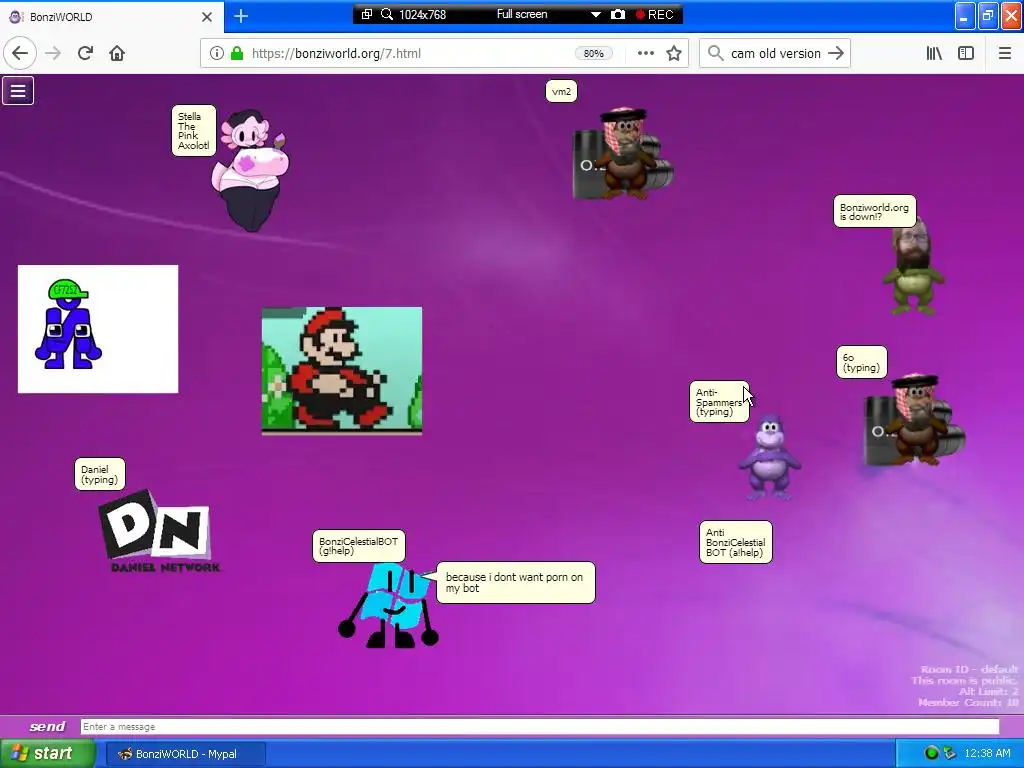Reset the 80% zoom level badge
The height and width of the screenshot is (768, 1024).
(x=594, y=54)
